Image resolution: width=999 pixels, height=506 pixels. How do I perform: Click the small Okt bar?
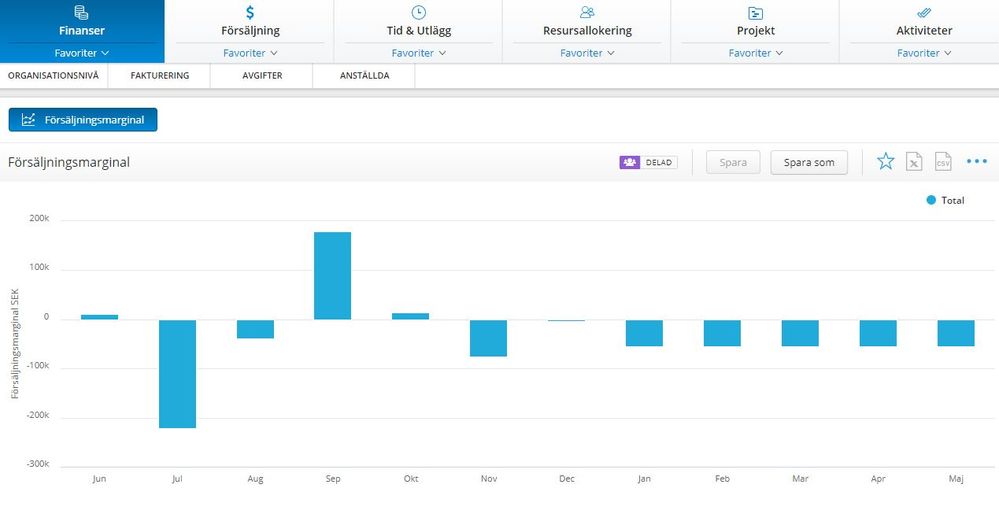tap(410, 316)
